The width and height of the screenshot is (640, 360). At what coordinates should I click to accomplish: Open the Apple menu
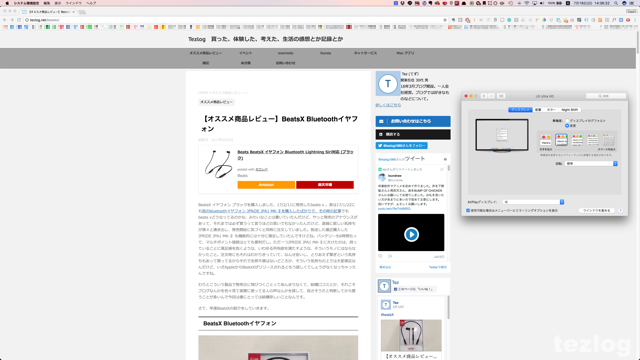[x=7, y=3]
